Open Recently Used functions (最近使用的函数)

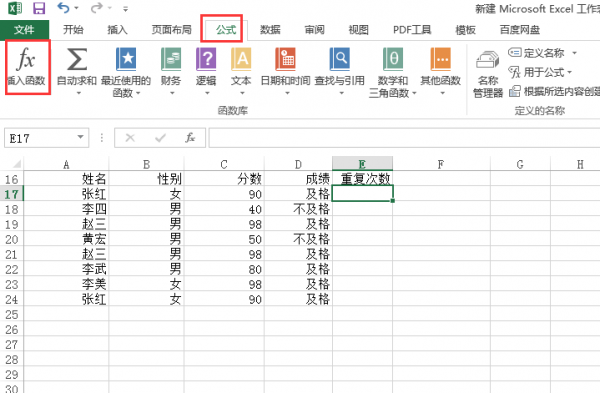click(126, 71)
